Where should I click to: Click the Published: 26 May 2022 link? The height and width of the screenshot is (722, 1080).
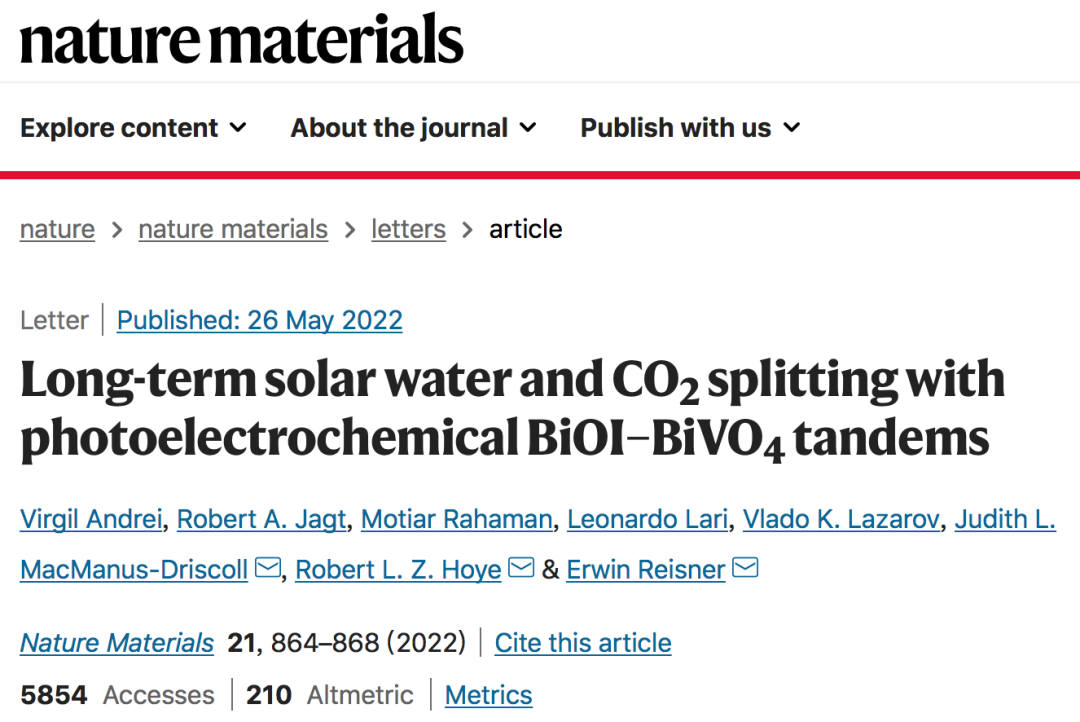260,320
